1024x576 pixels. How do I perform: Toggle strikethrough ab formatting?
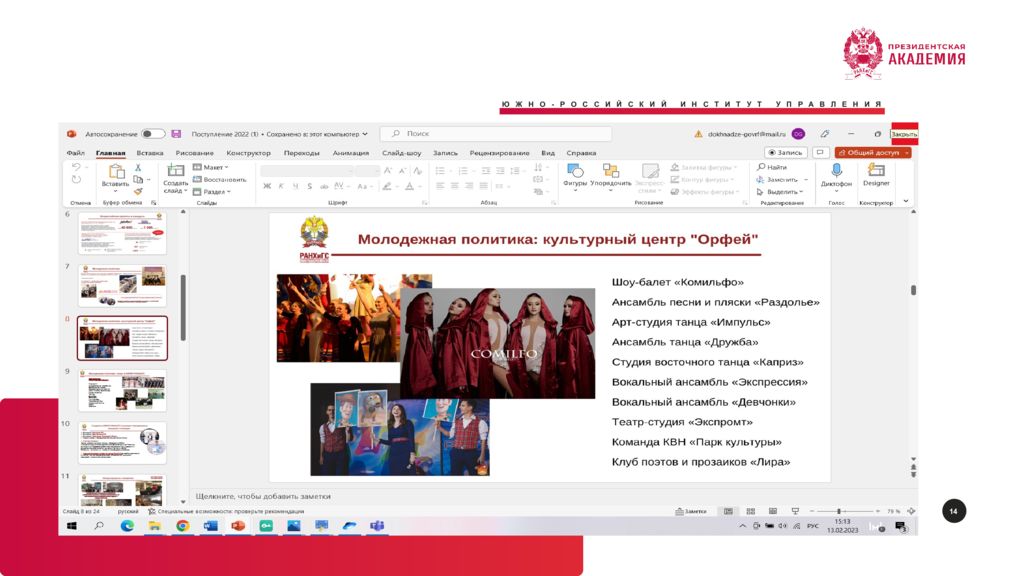[324, 187]
